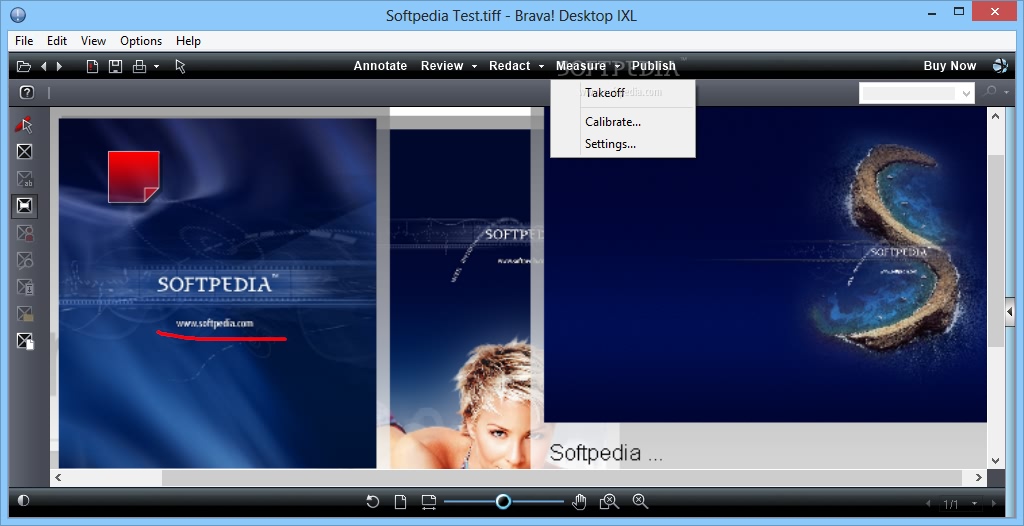Go to the previous document with the left arrow

coord(44,66)
